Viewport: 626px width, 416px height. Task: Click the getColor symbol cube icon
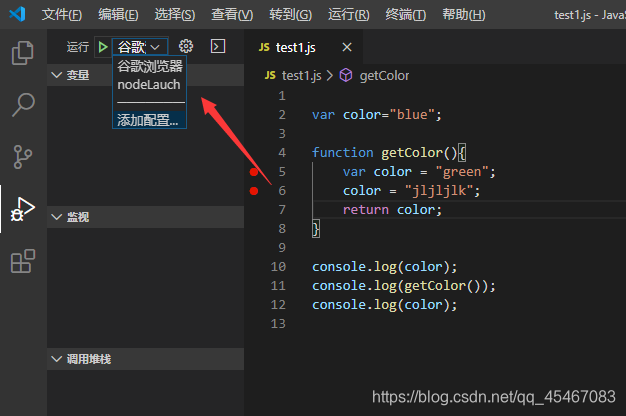pyautogui.click(x=346, y=75)
